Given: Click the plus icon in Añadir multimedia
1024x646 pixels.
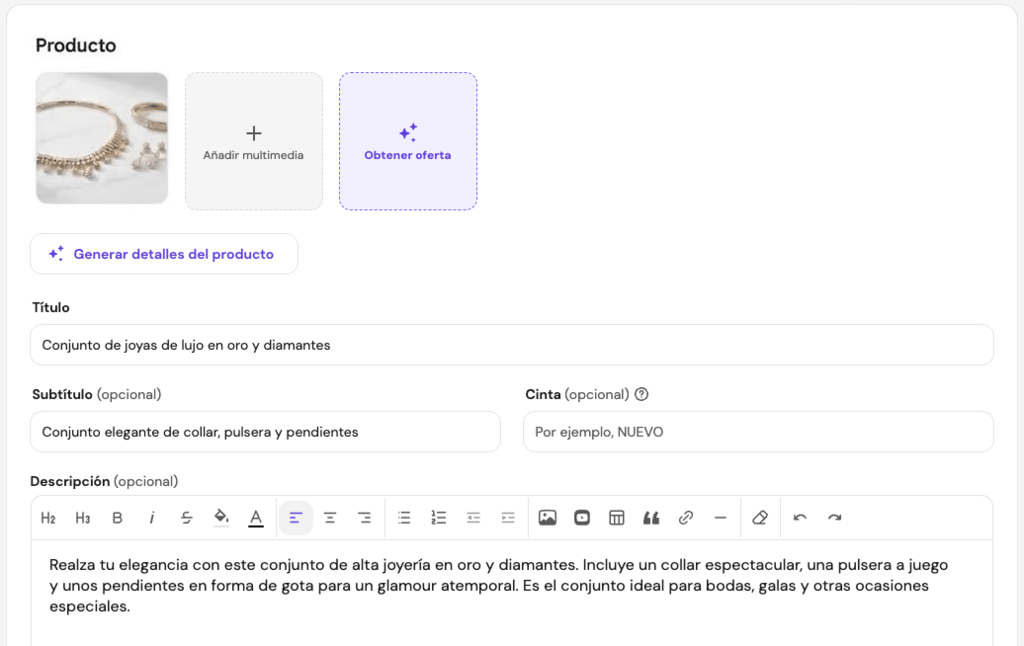Looking at the screenshot, I should coord(254,133).
